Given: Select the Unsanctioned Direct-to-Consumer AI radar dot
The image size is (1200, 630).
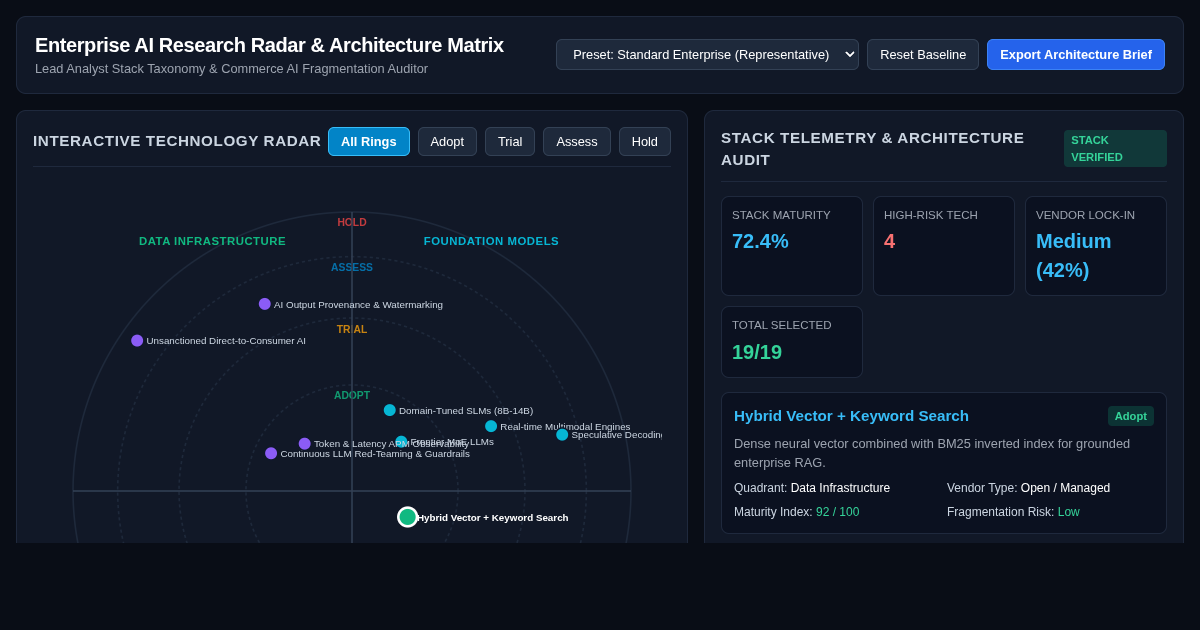Looking at the screenshot, I should pos(137,341).
